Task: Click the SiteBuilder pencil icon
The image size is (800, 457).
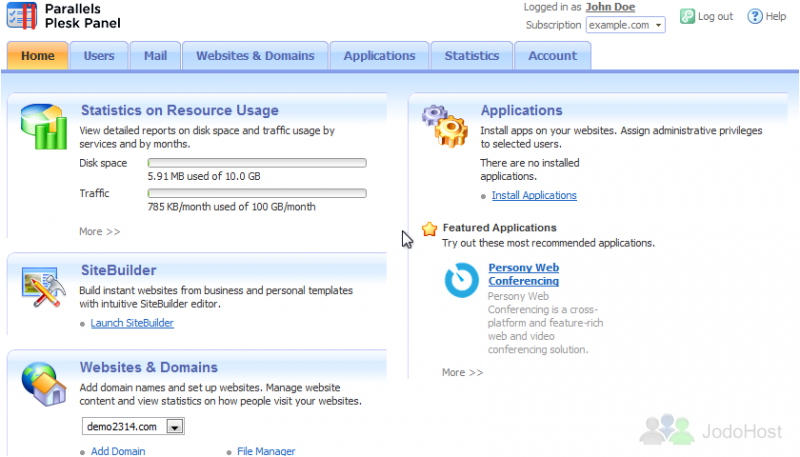Action: (x=44, y=286)
